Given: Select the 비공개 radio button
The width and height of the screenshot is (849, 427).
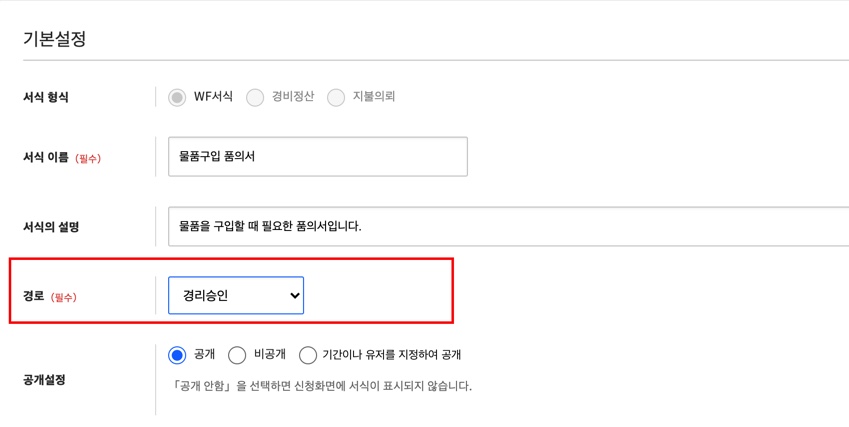Looking at the screenshot, I should 237,355.
